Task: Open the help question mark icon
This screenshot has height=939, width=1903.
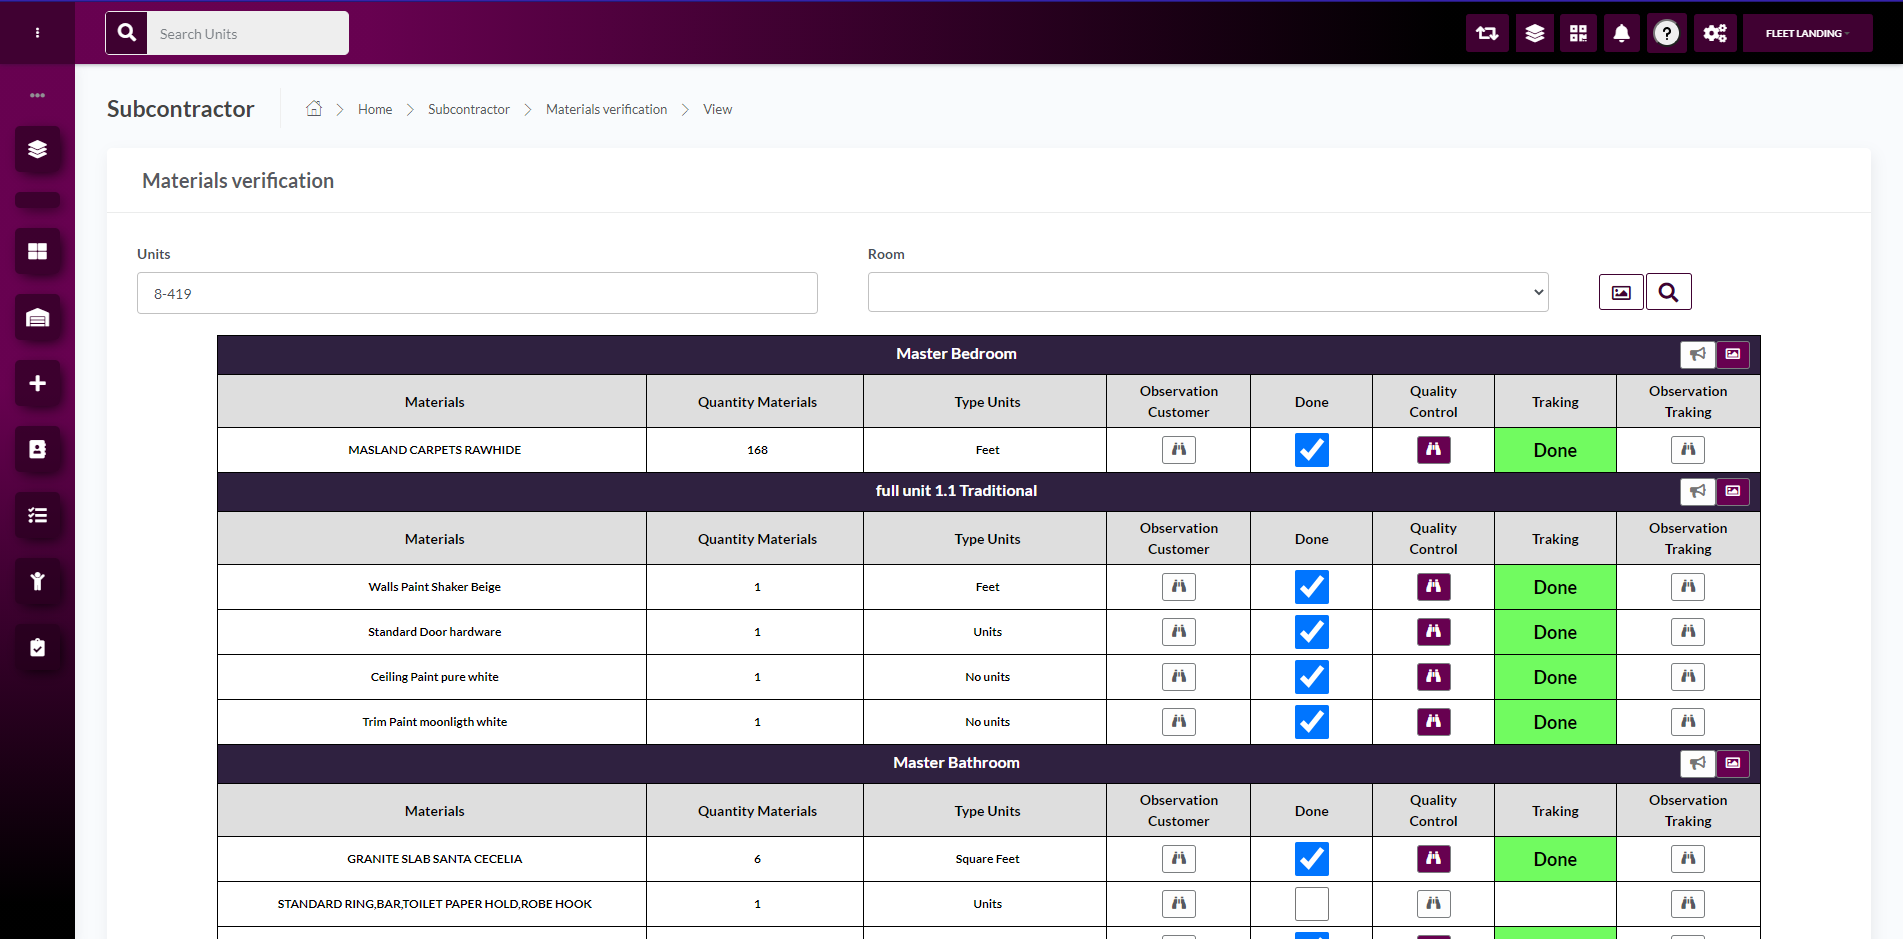Action: tap(1666, 33)
